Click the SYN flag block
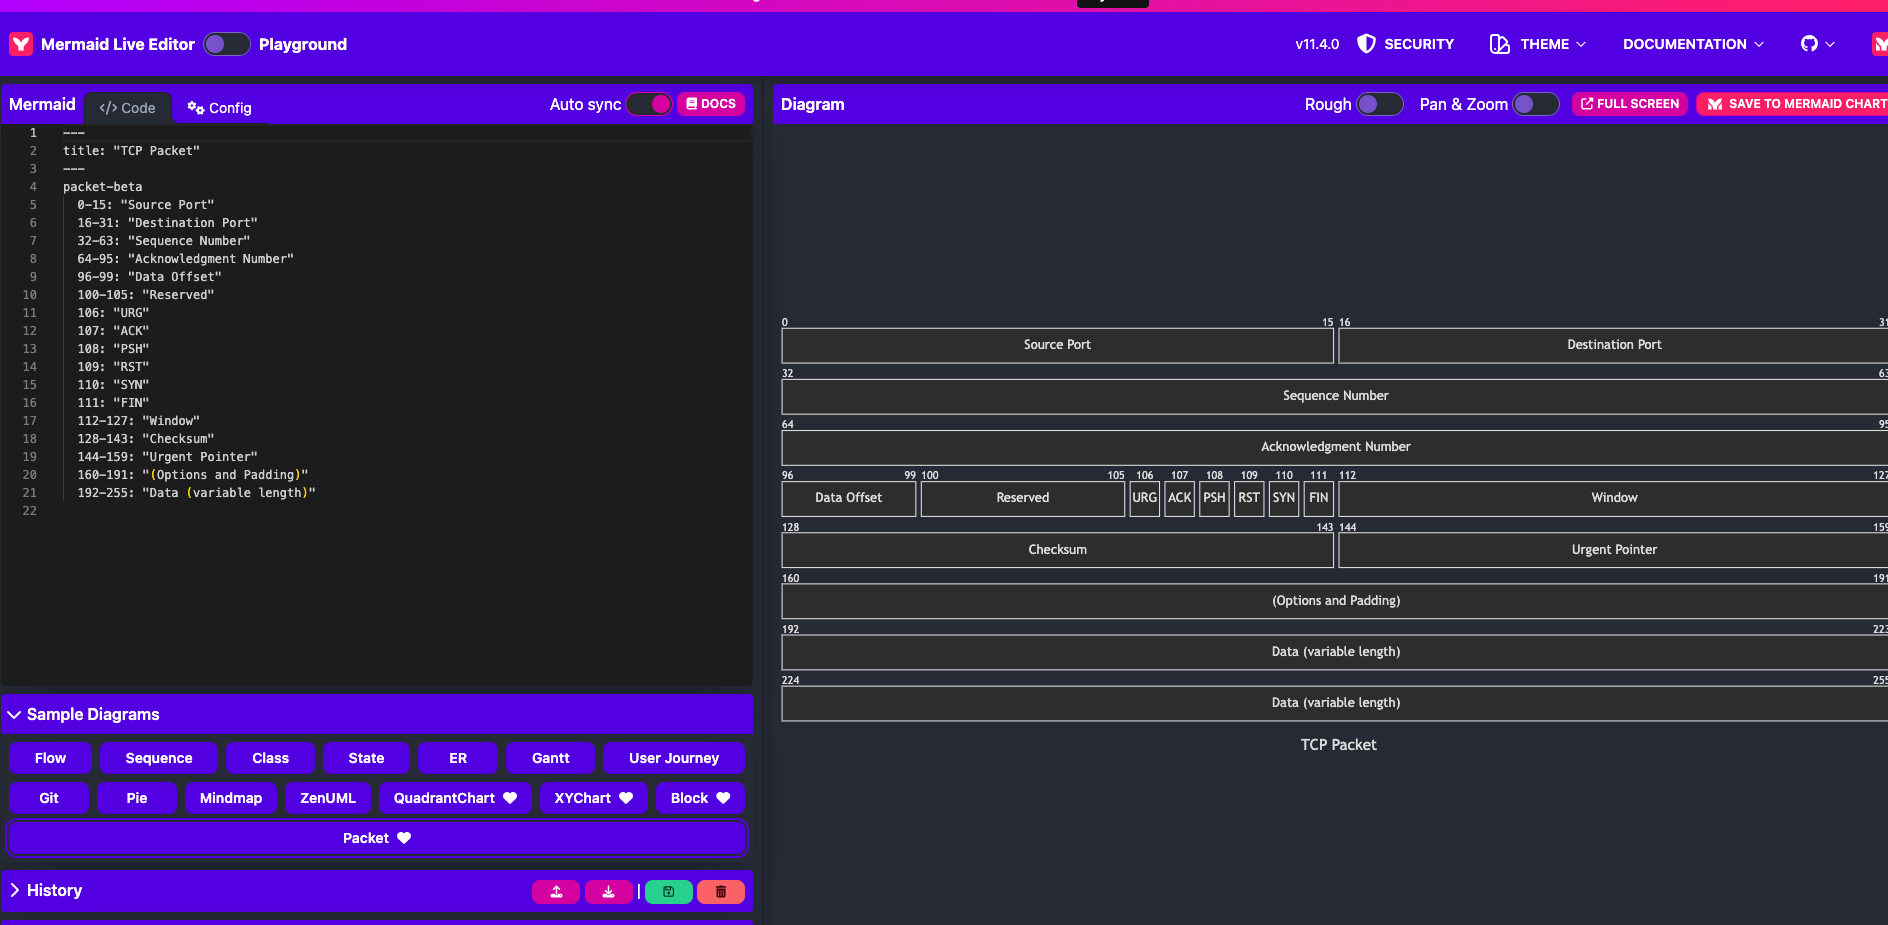 (1284, 498)
